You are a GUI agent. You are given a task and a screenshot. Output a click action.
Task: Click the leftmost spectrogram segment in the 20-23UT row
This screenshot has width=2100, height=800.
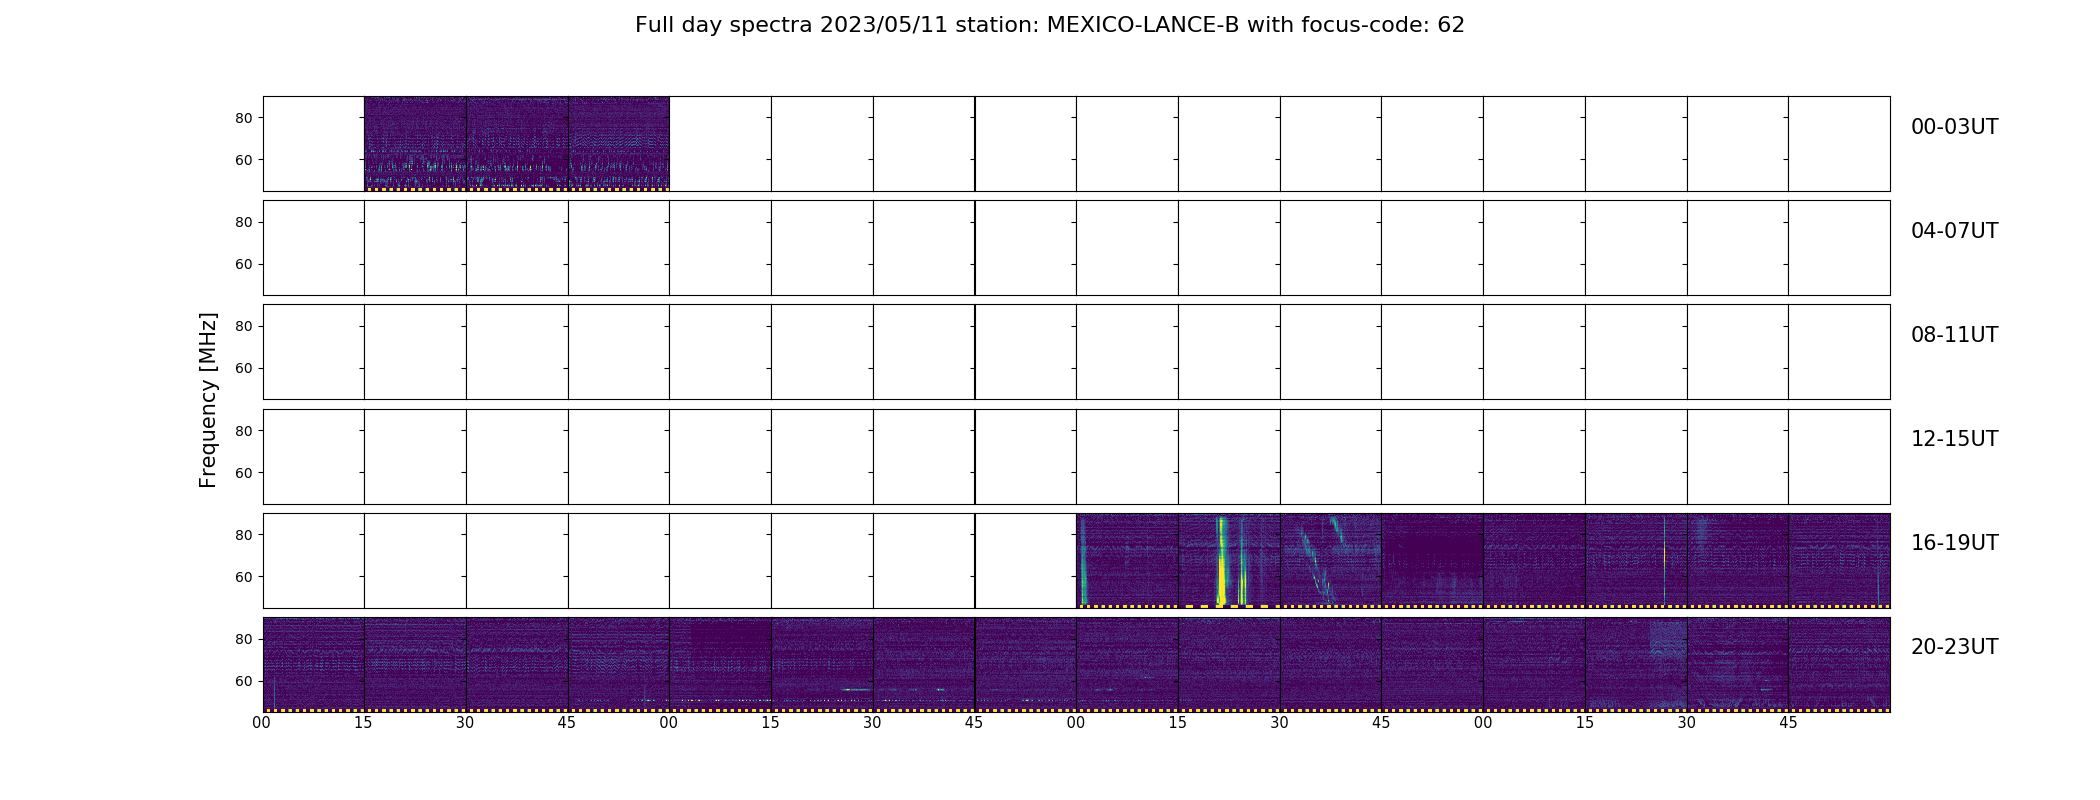314,664
